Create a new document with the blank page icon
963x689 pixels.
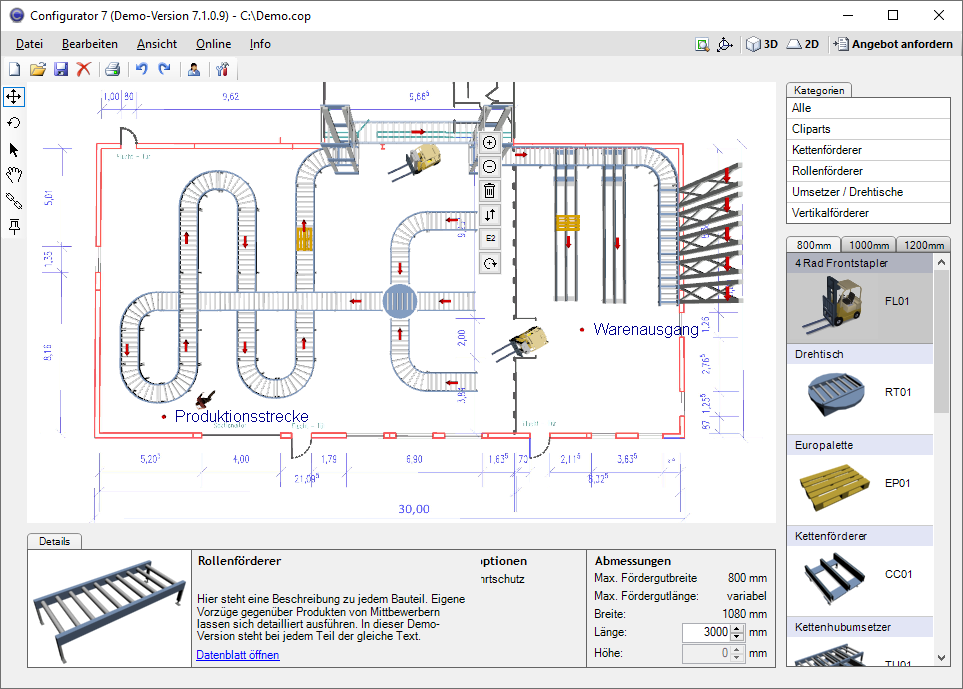pyautogui.click(x=15, y=69)
